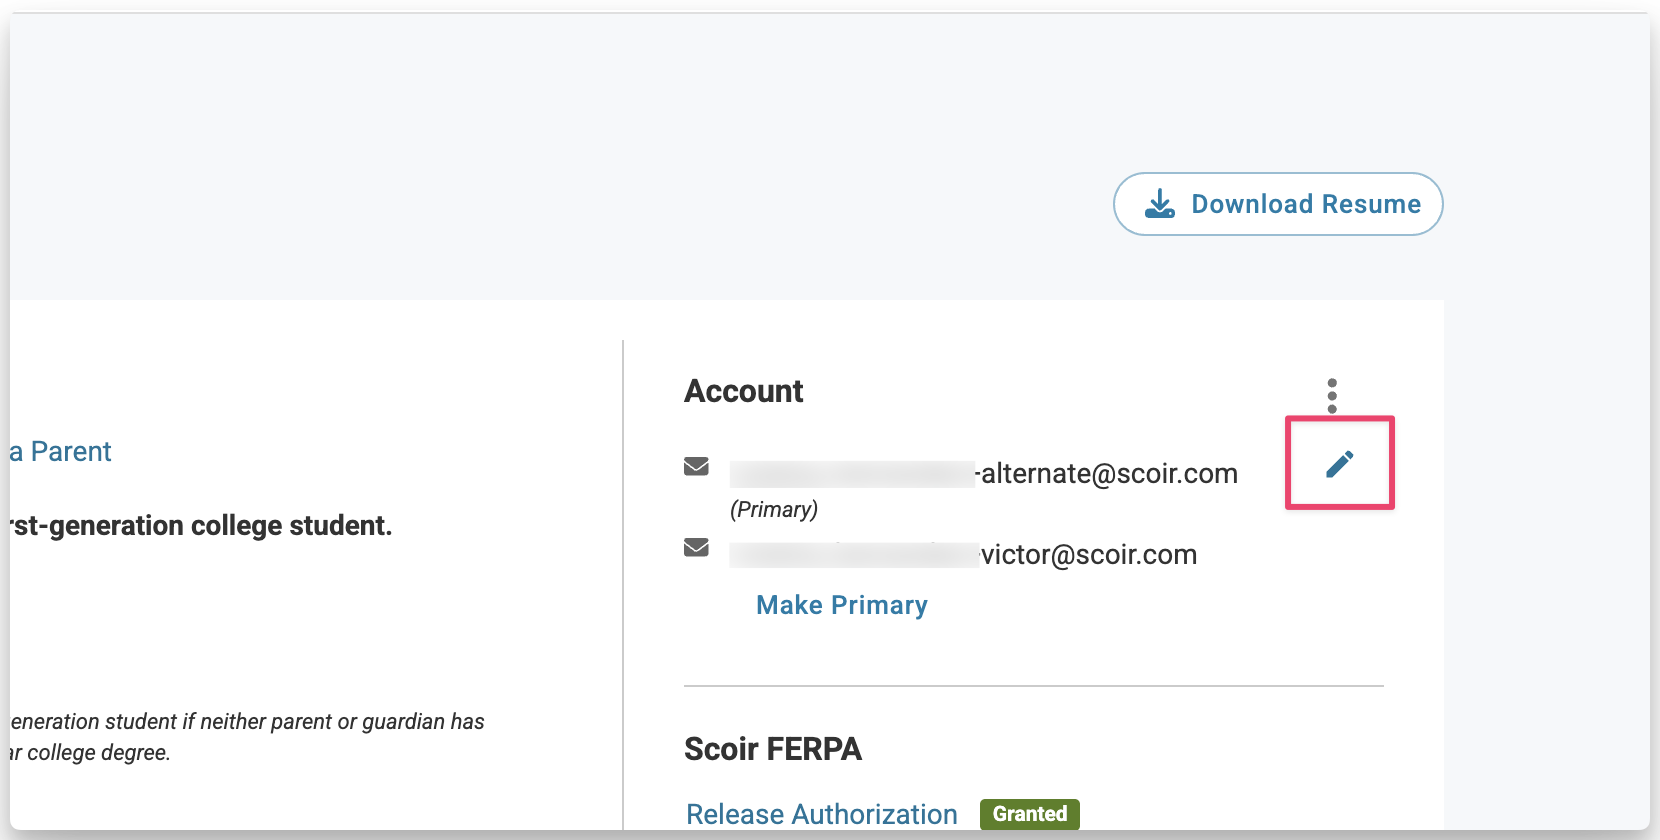Click the partially visible Parent link
The width and height of the screenshot is (1660, 840).
[x=62, y=452]
